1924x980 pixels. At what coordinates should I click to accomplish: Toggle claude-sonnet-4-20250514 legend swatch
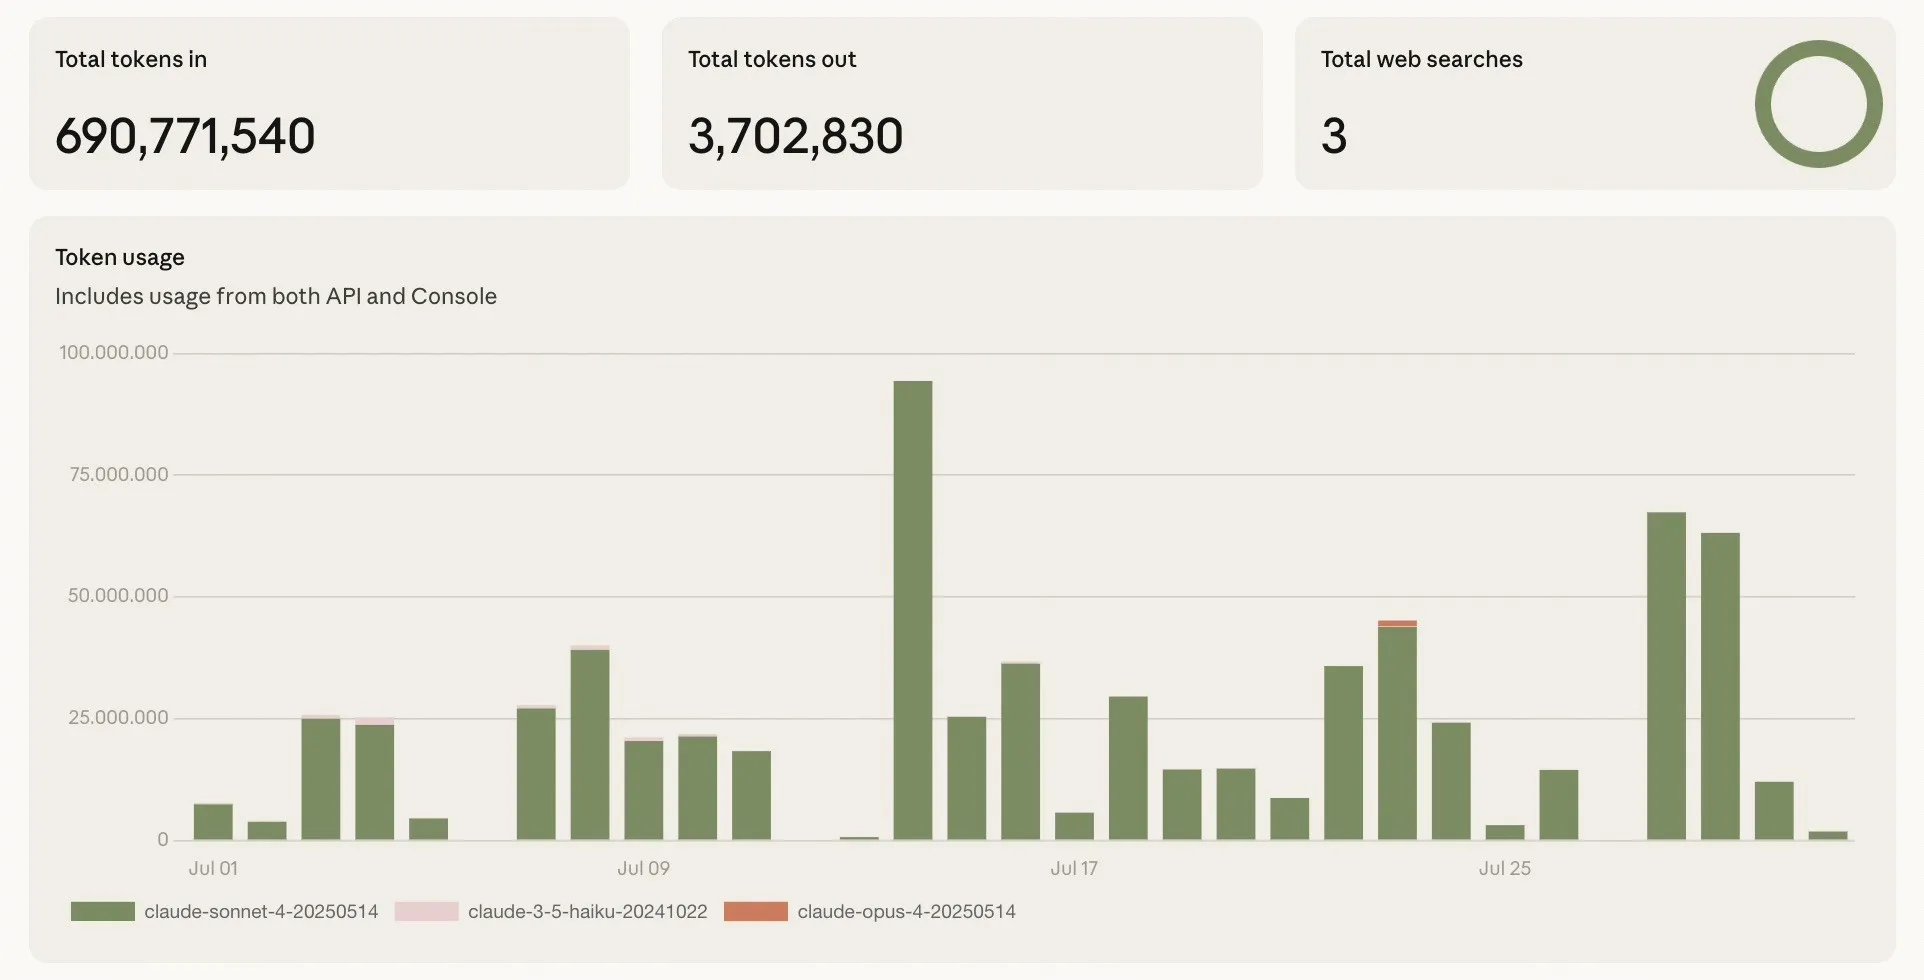tap(103, 911)
